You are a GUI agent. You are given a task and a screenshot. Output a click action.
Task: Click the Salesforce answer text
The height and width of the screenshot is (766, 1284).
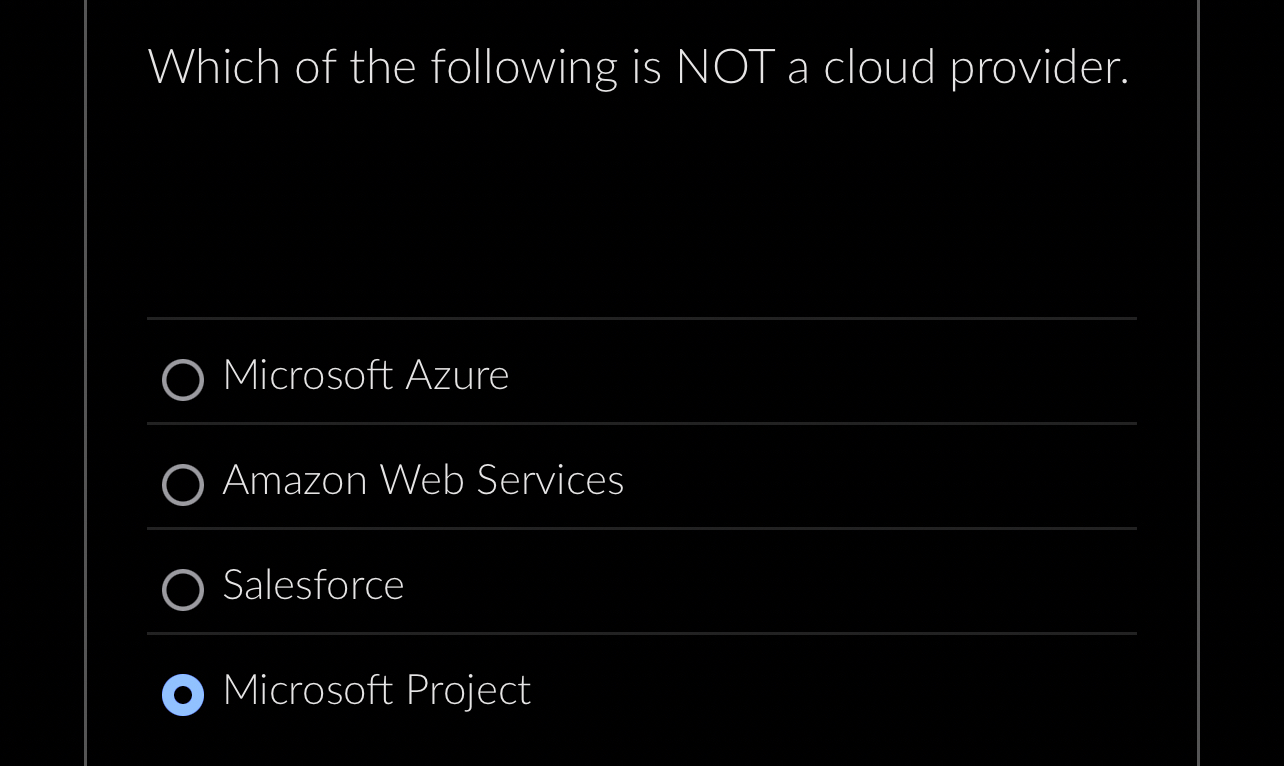pyautogui.click(x=313, y=587)
